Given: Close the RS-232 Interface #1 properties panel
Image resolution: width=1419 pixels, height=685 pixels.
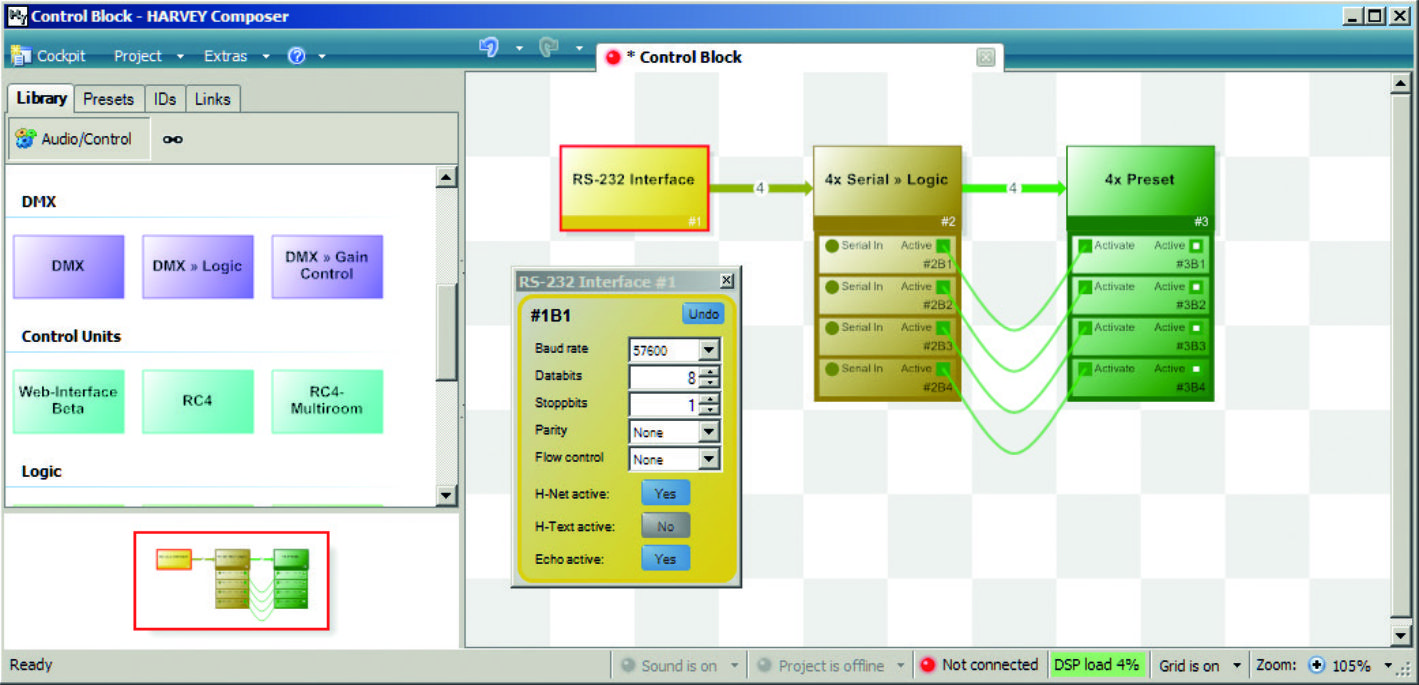Looking at the screenshot, I should tap(727, 281).
